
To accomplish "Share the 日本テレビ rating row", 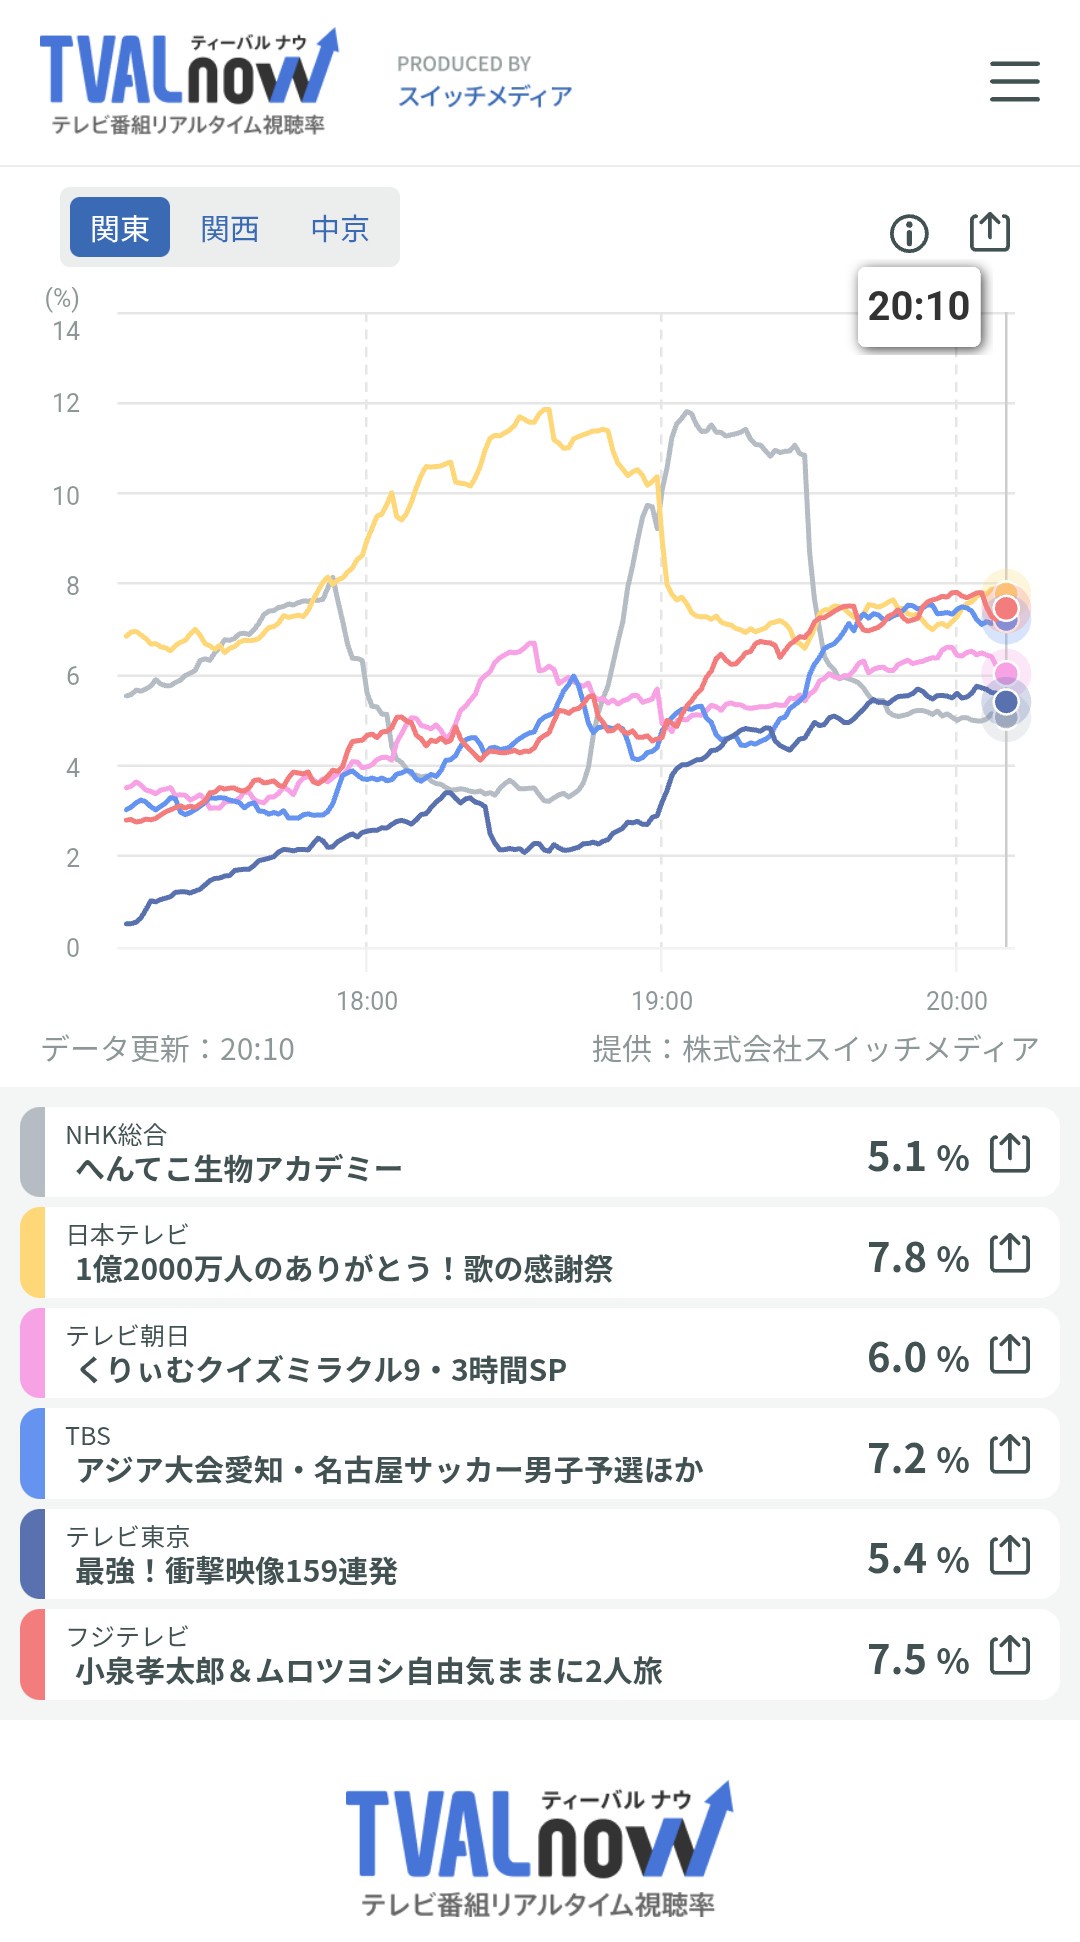I will click(1010, 1253).
